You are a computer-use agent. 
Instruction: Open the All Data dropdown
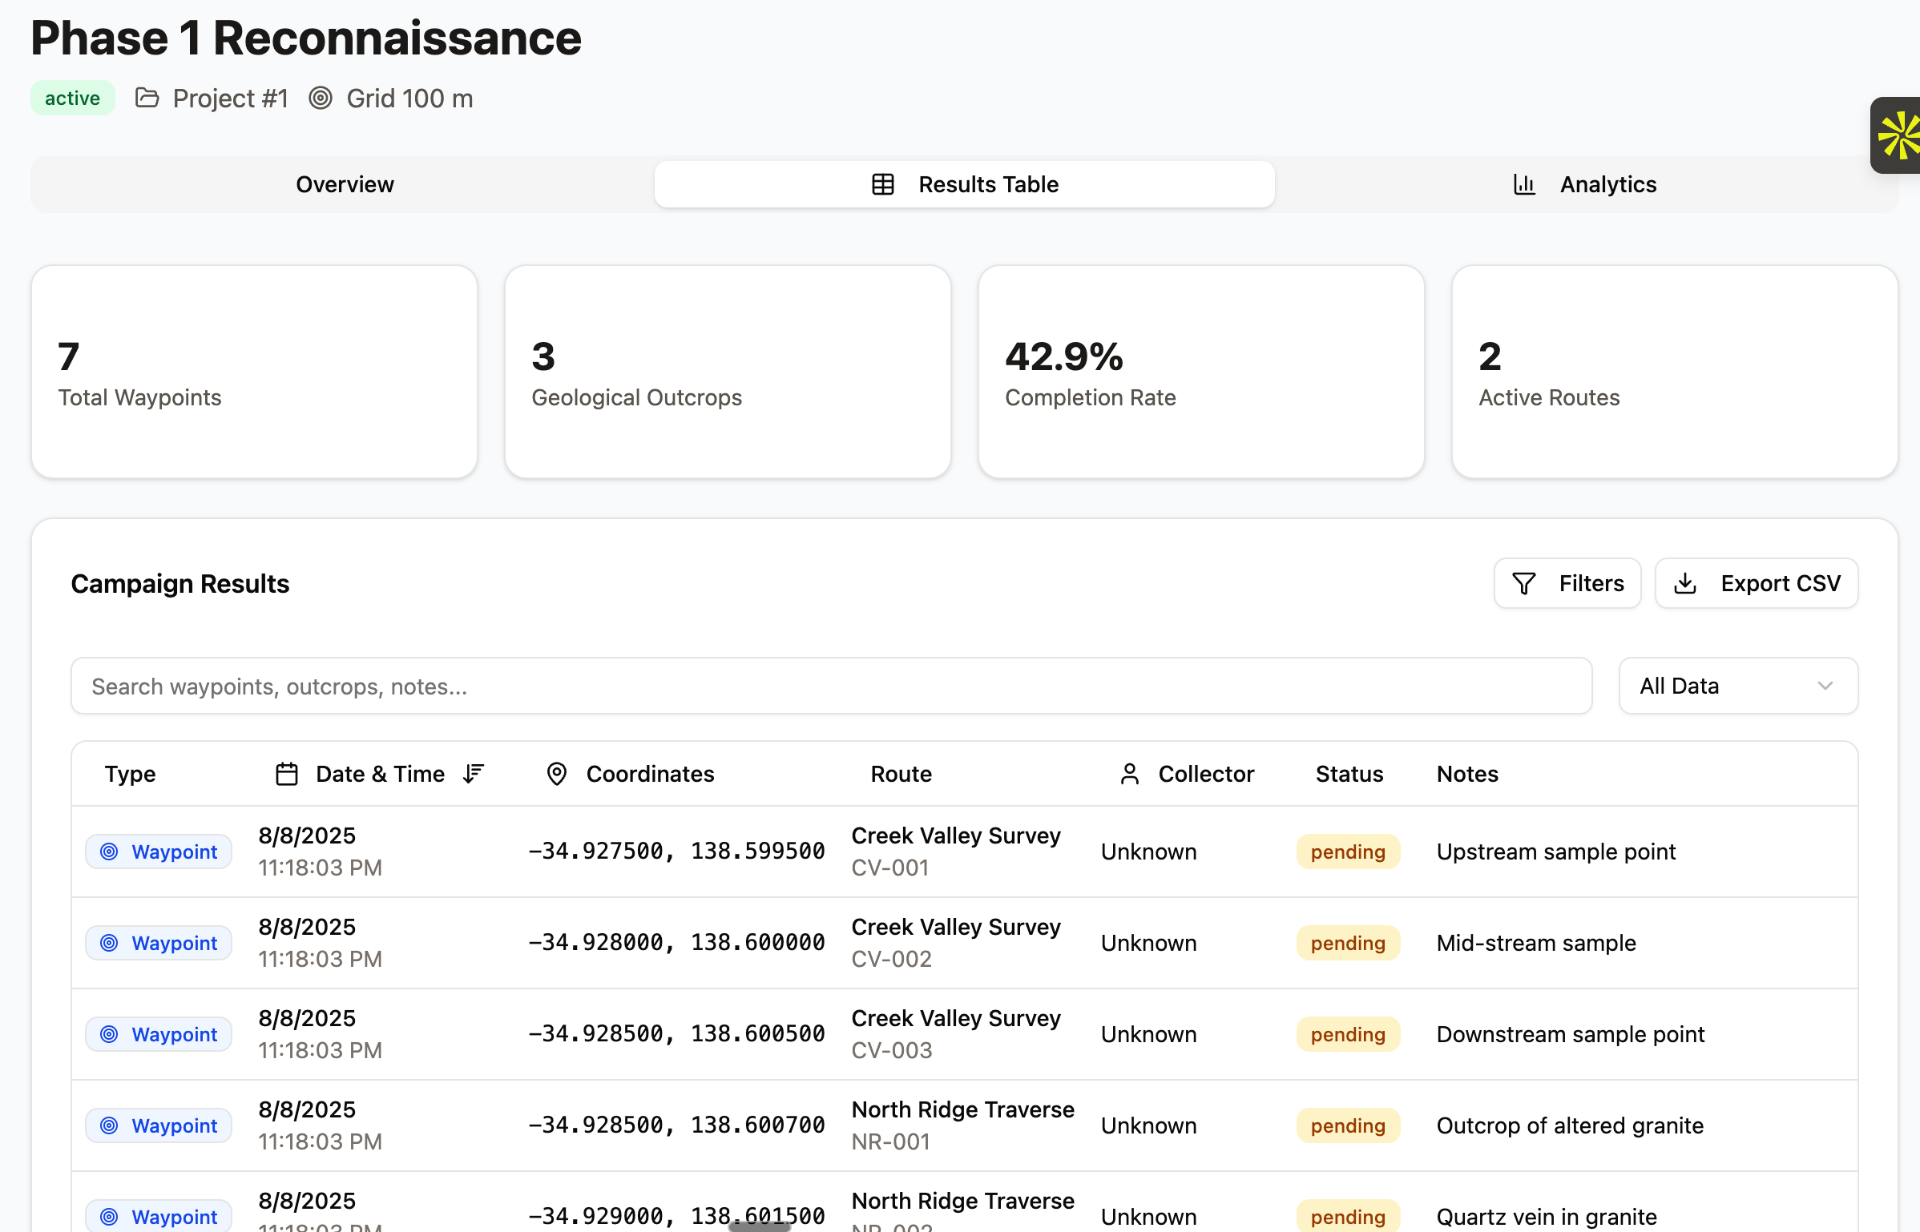click(x=1720, y=686)
